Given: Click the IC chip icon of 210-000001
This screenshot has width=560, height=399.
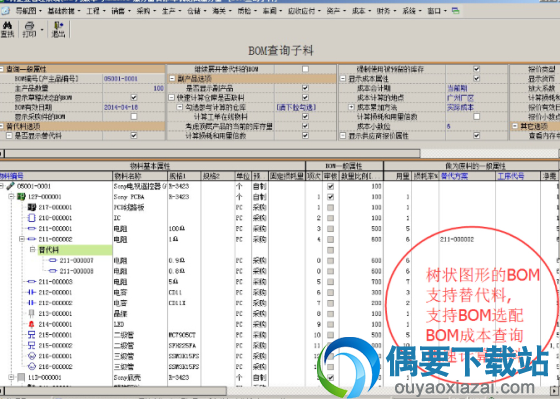Looking at the screenshot, I should 31,218.
